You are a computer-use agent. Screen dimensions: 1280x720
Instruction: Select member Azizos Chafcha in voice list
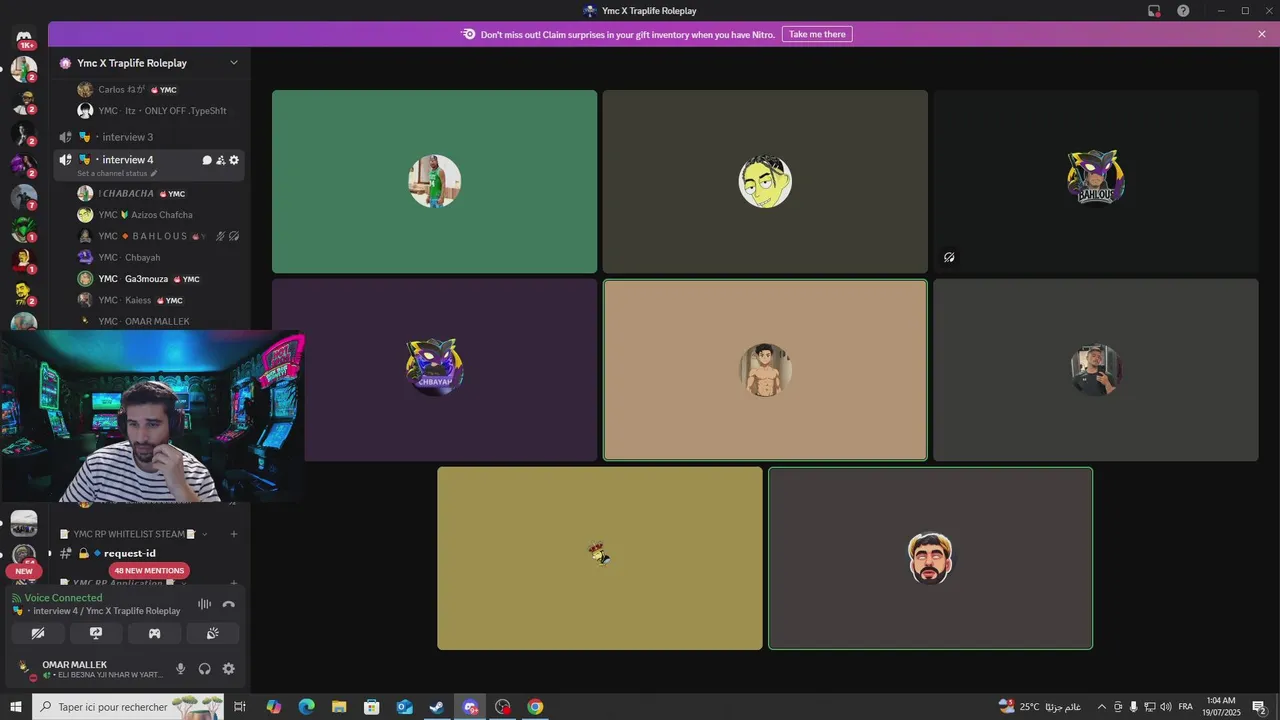[x=148, y=215]
